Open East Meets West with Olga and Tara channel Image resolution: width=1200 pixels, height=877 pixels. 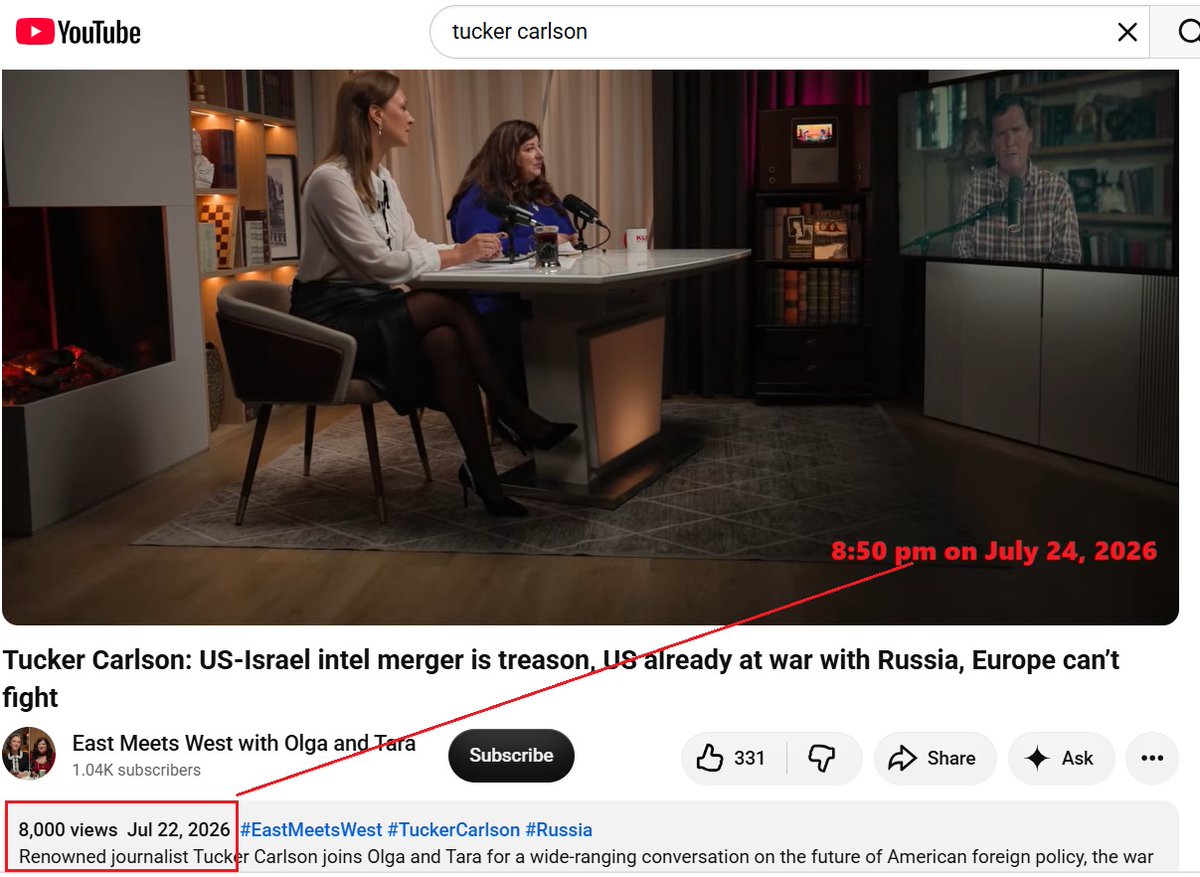243,743
